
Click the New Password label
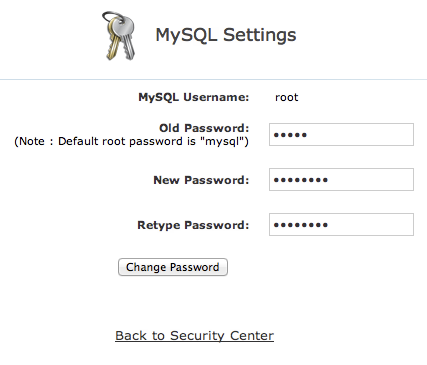click(x=201, y=180)
